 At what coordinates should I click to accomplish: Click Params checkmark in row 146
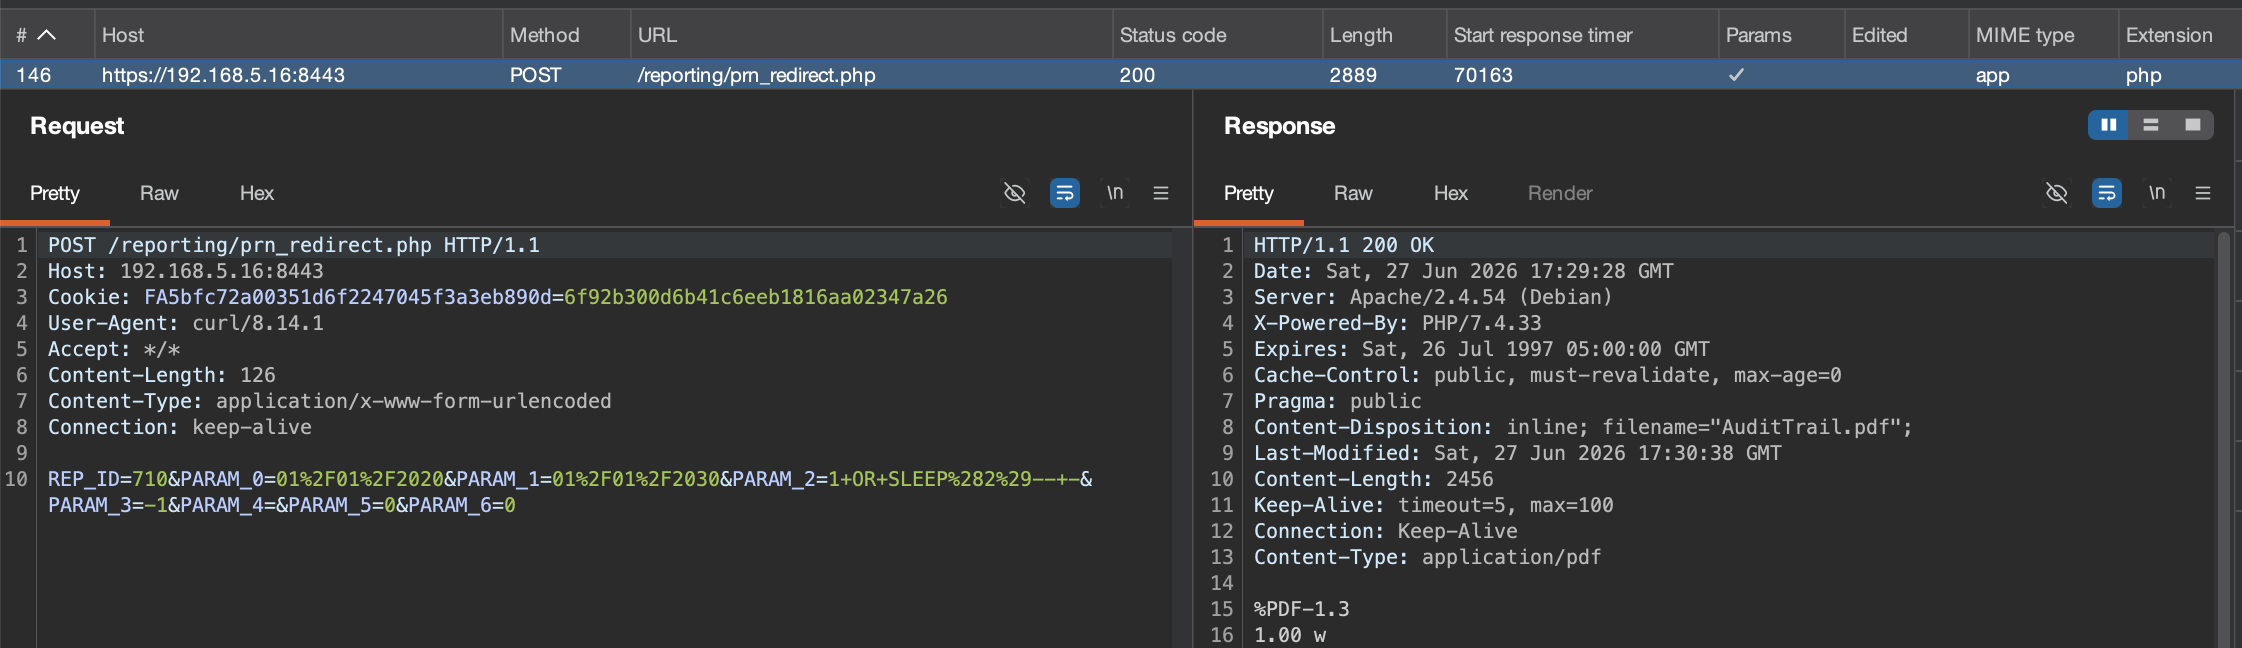1737,75
